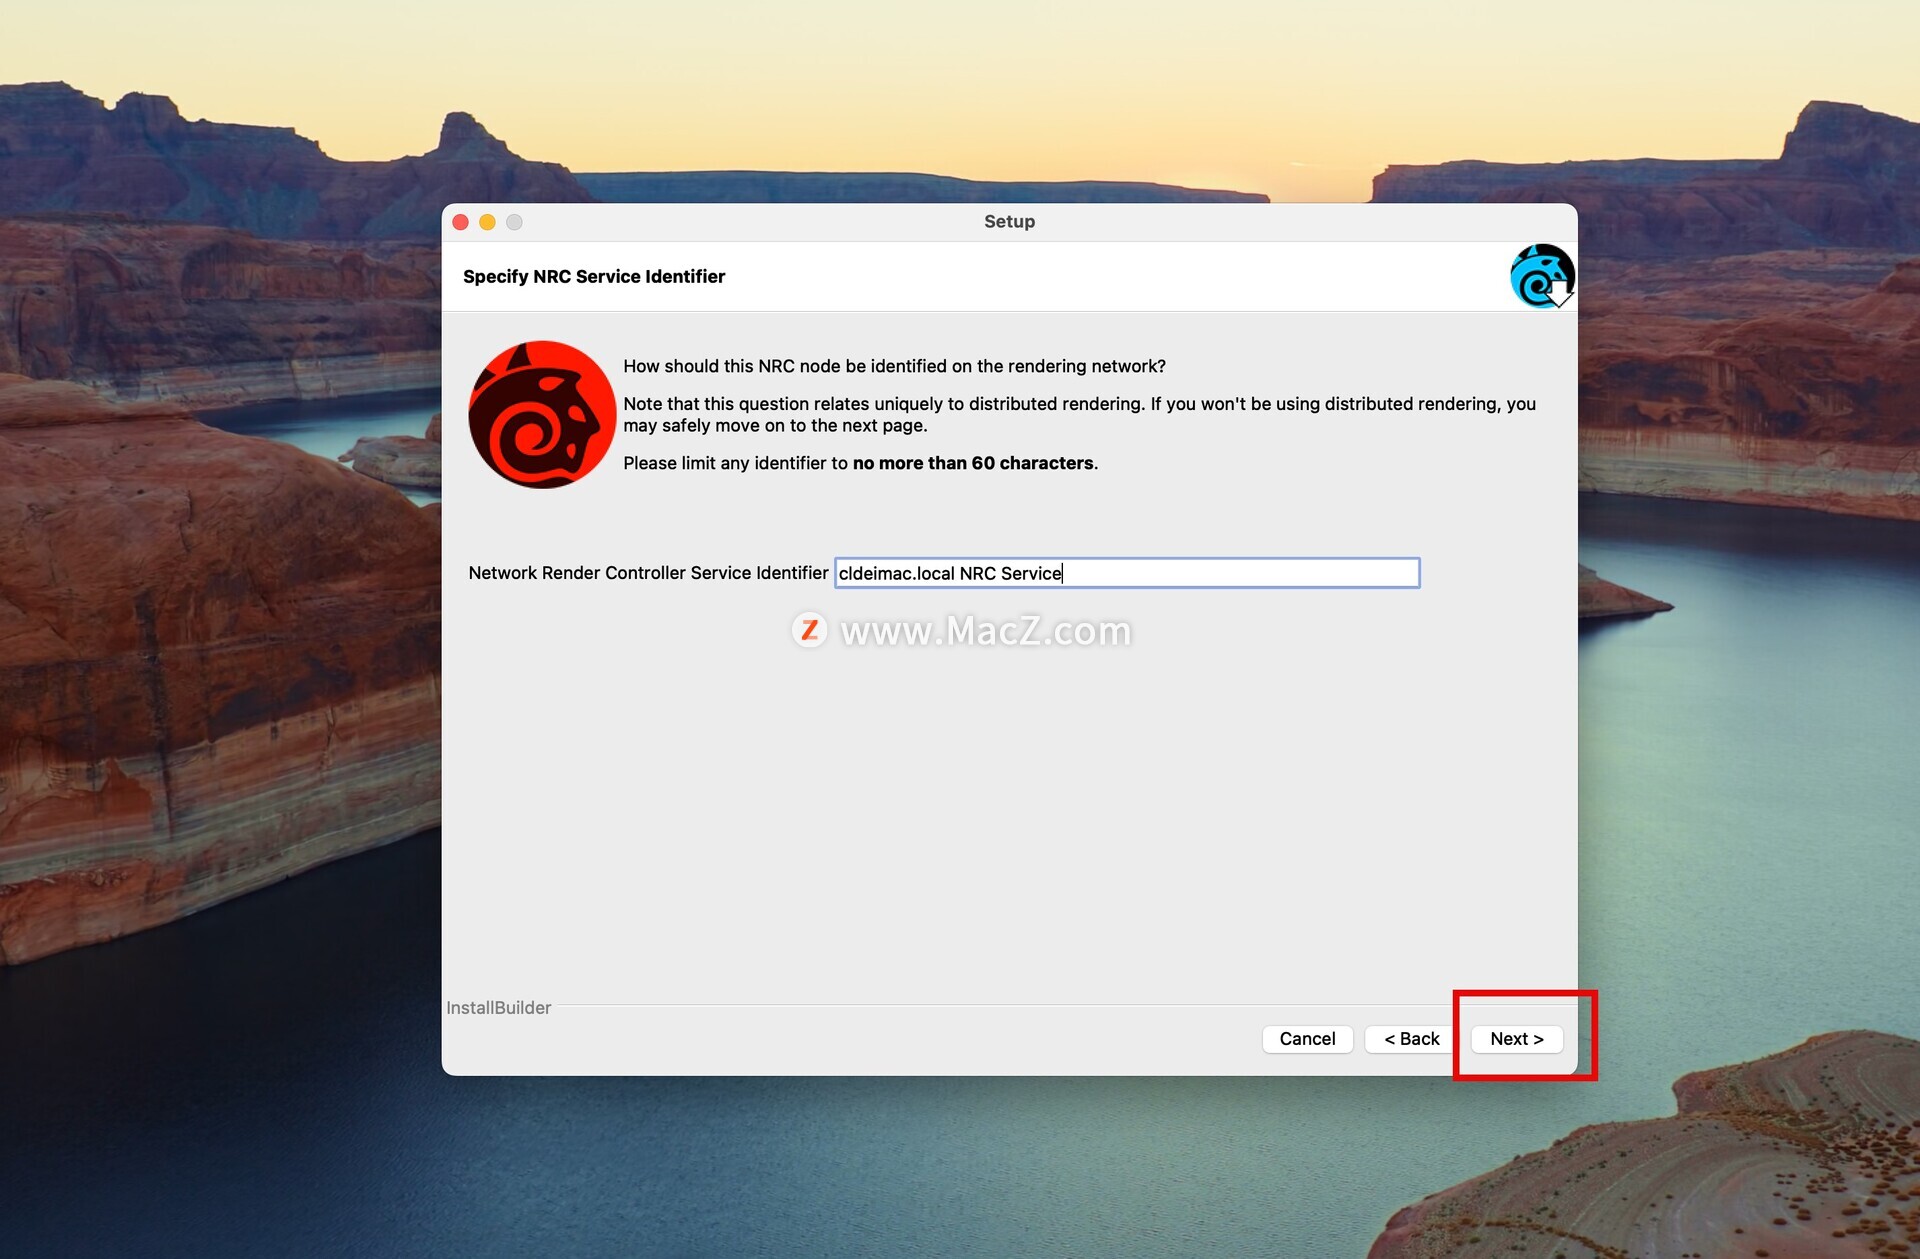Click the www.MacZ.com watermark text
The height and width of the screenshot is (1259, 1920).
pyautogui.click(x=985, y=631)
